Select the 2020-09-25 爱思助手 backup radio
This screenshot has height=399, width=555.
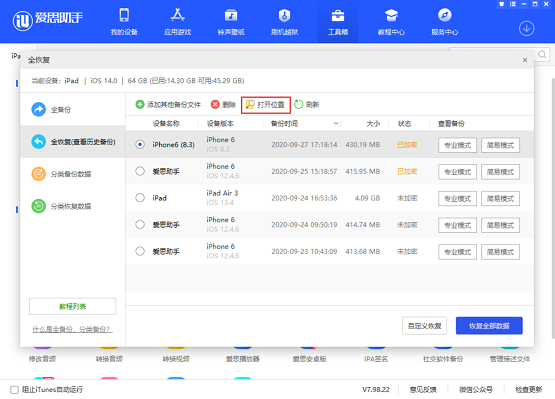click(140, 171)
